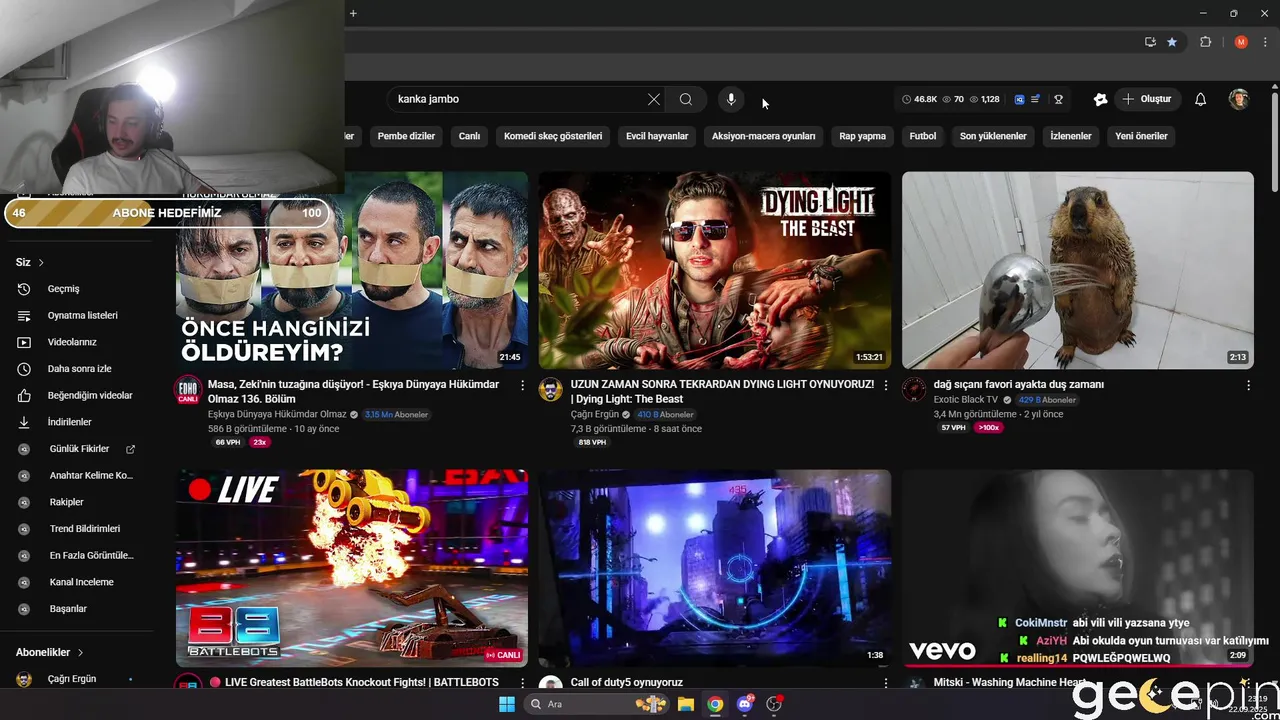The height and width of the screenshot is (720, 1280).
Task: Open options menu for Dying Light video
Action: tap(885, 385)
